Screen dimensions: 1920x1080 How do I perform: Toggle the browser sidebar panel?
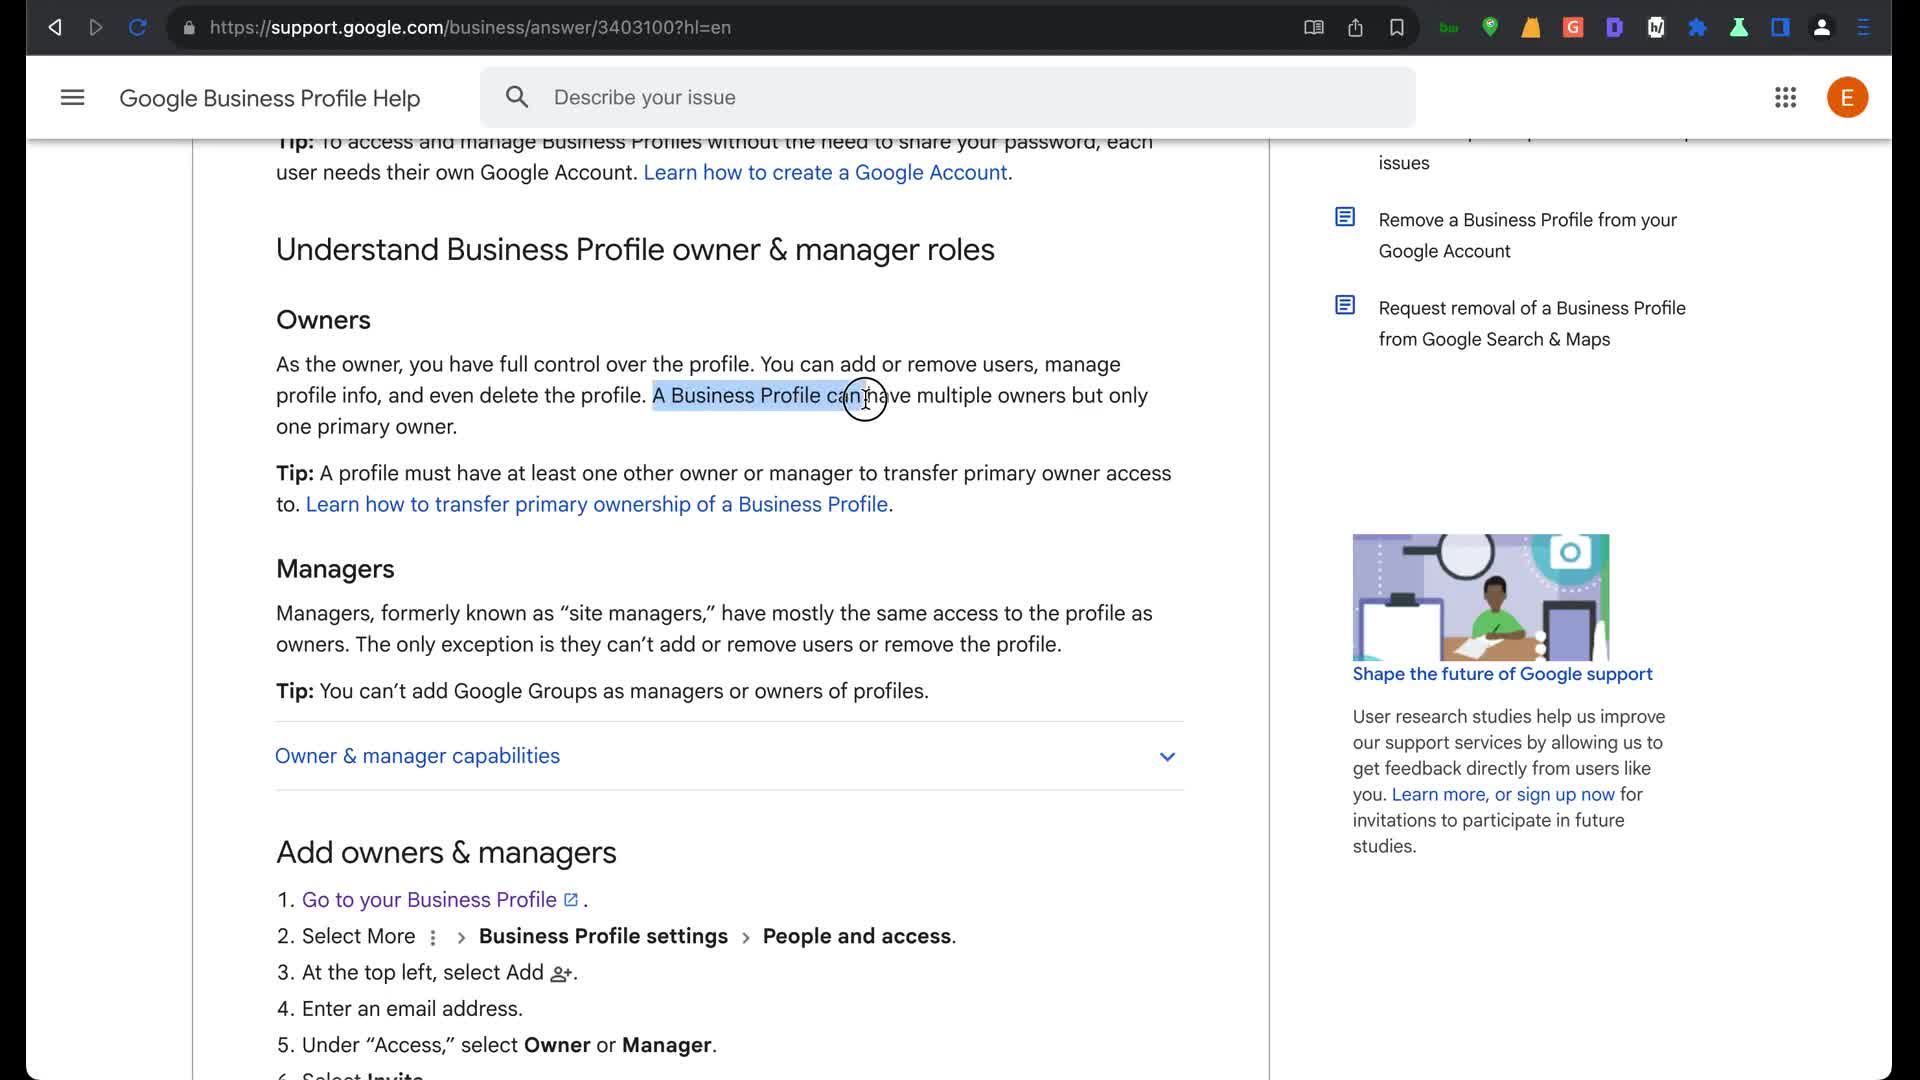[x=1780, y=28]
